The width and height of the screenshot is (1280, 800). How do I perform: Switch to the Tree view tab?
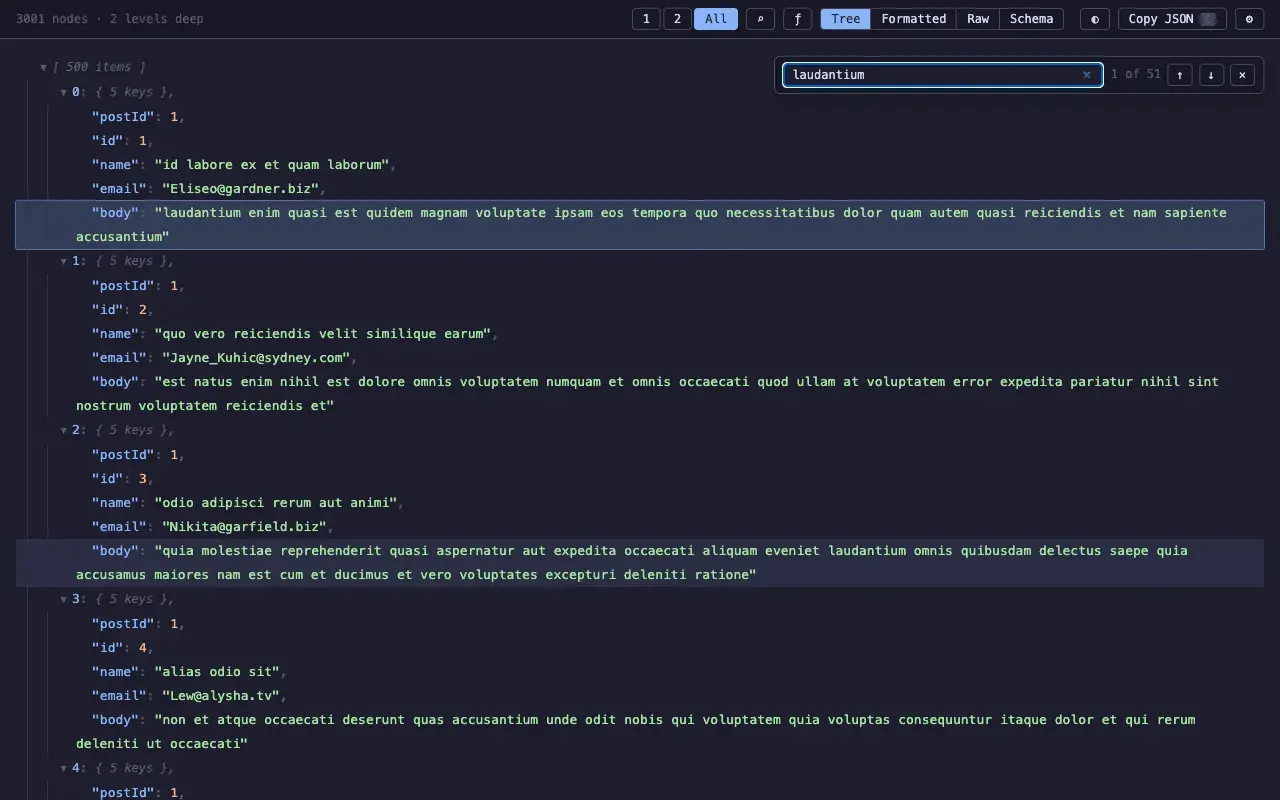tap(845, 19)
